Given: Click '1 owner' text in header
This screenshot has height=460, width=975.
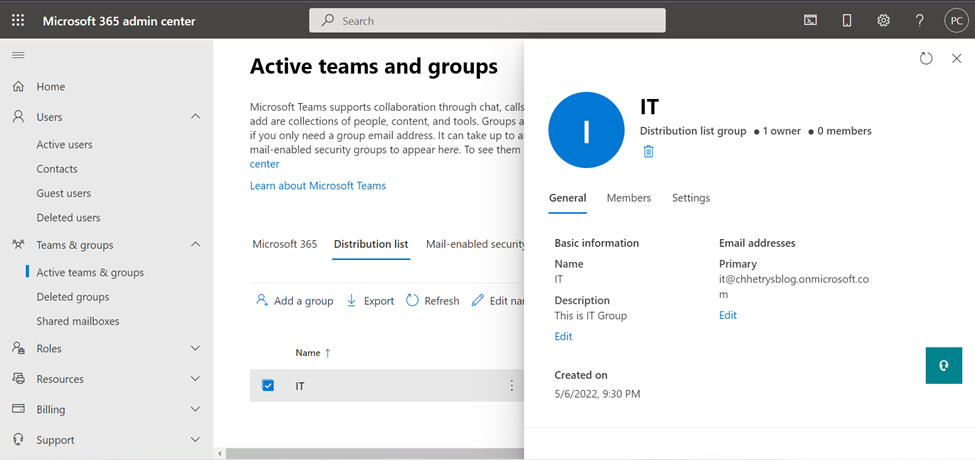Looking at the screenshot, I should point(782,131).
